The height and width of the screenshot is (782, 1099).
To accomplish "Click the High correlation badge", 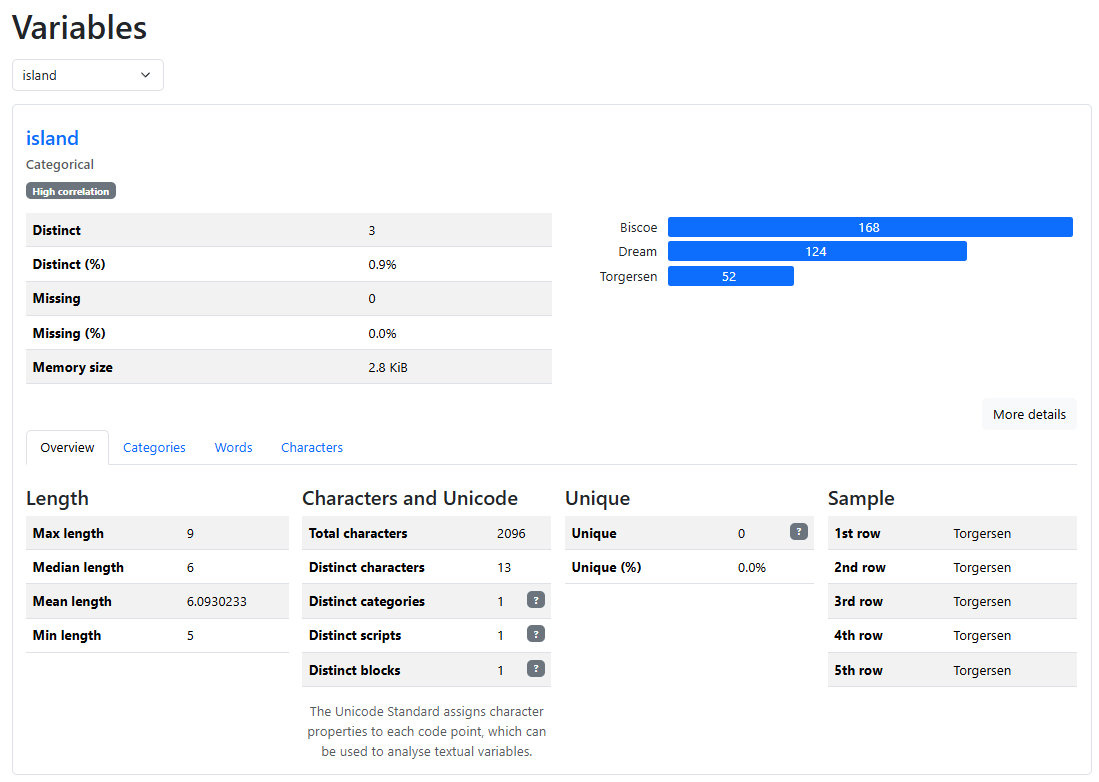I will (70, 190).
